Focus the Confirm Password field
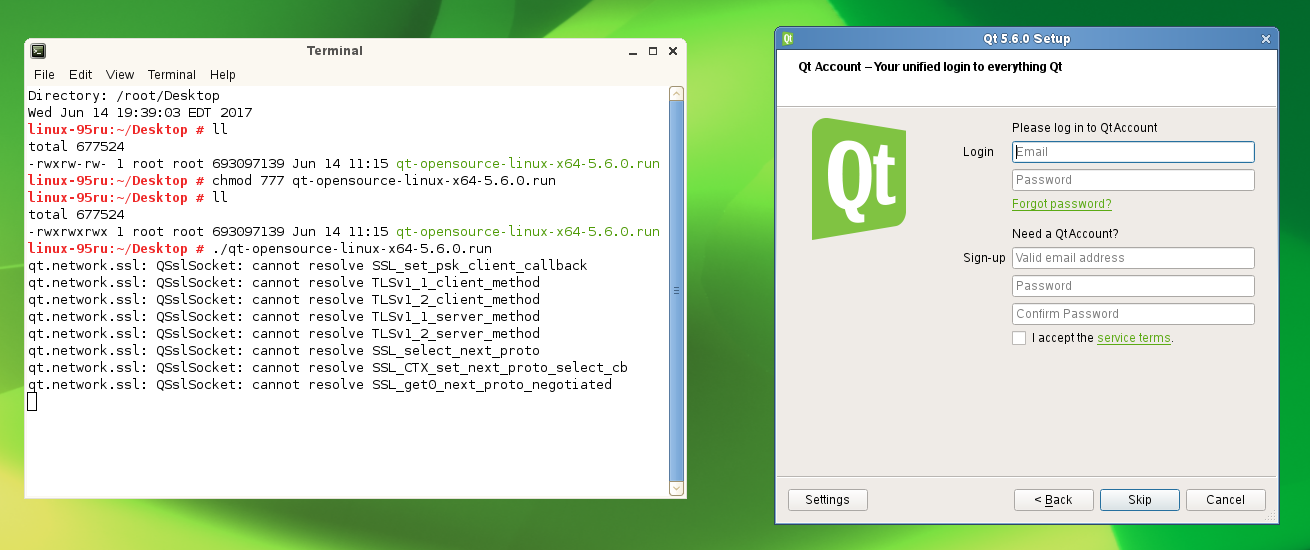1310x550 pixels. coord(1133,314)
